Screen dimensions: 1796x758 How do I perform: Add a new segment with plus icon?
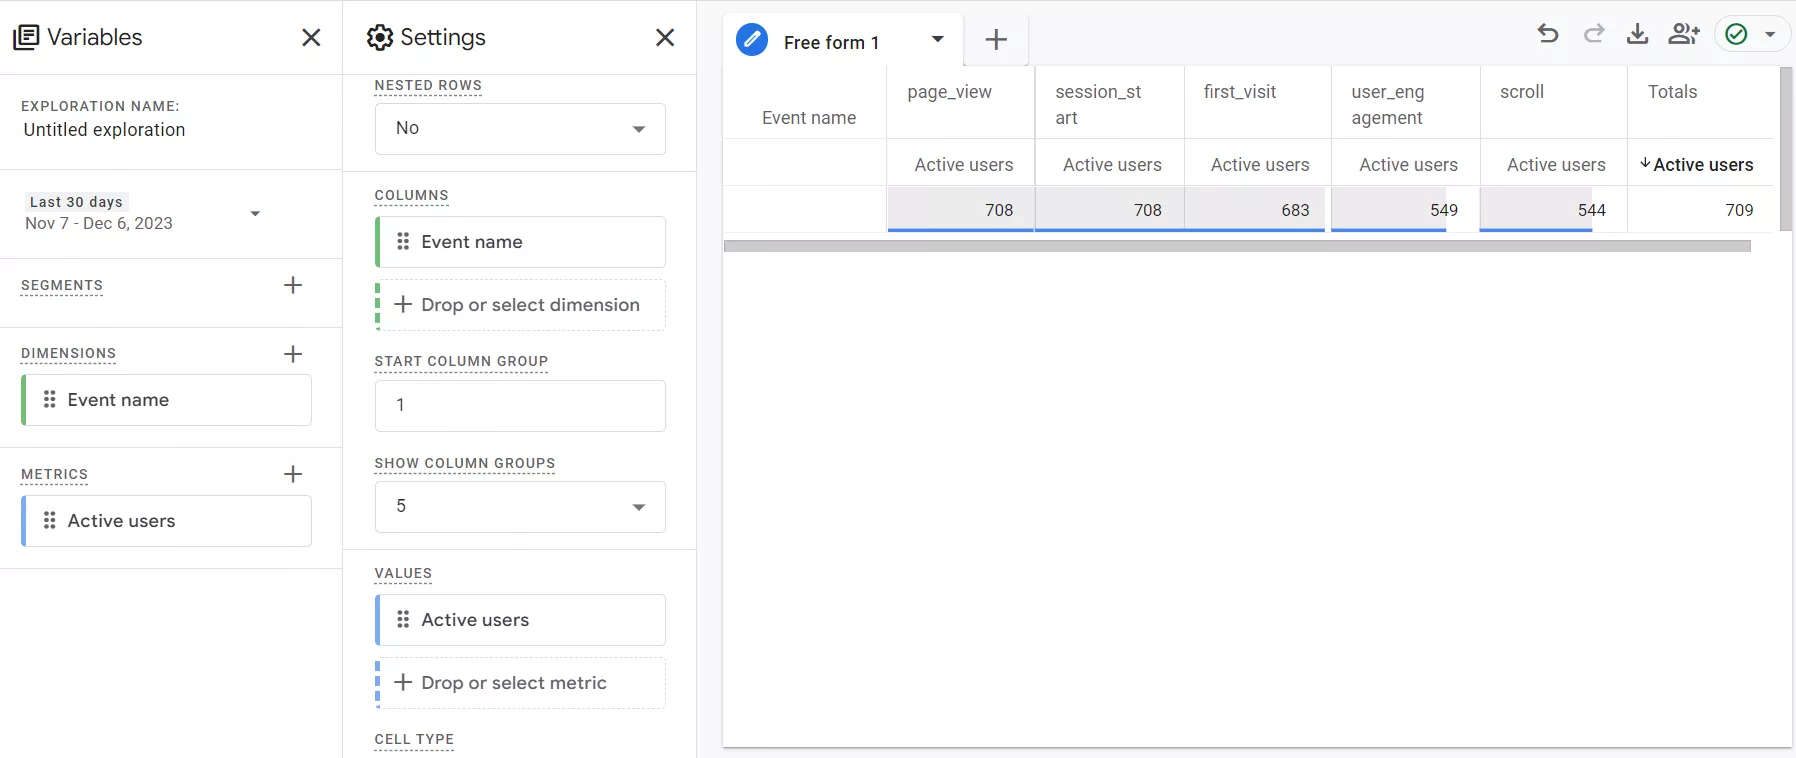293,285
